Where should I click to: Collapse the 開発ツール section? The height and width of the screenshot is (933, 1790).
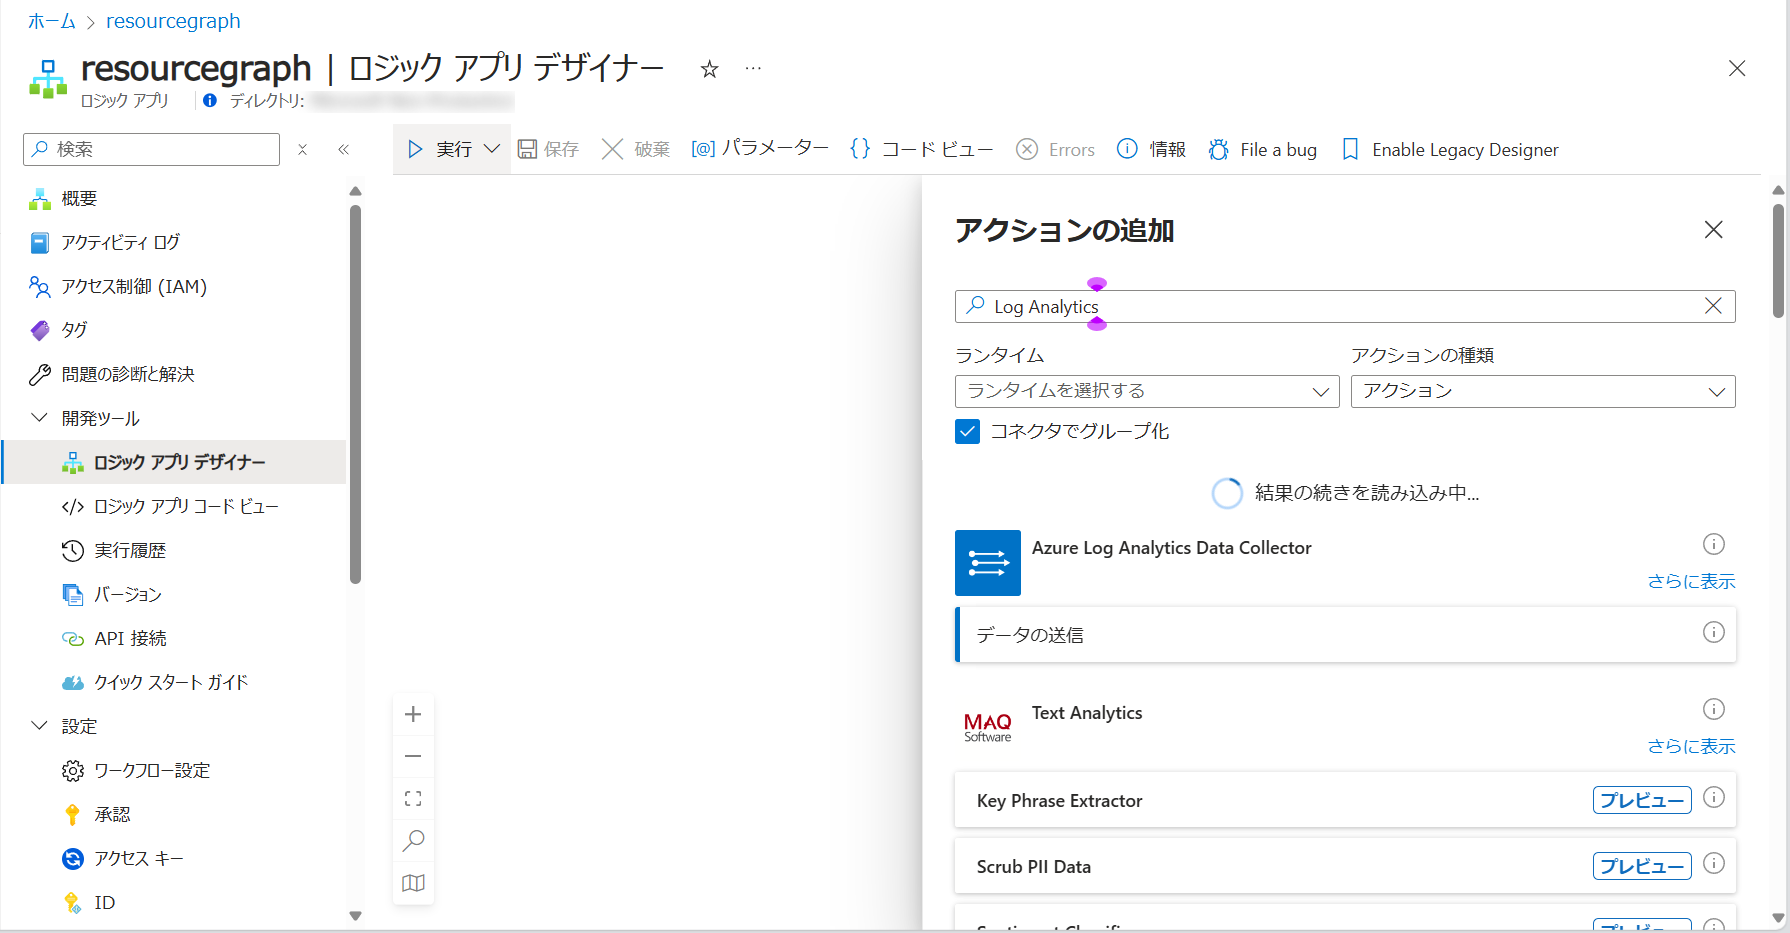[x=40, y=418]
